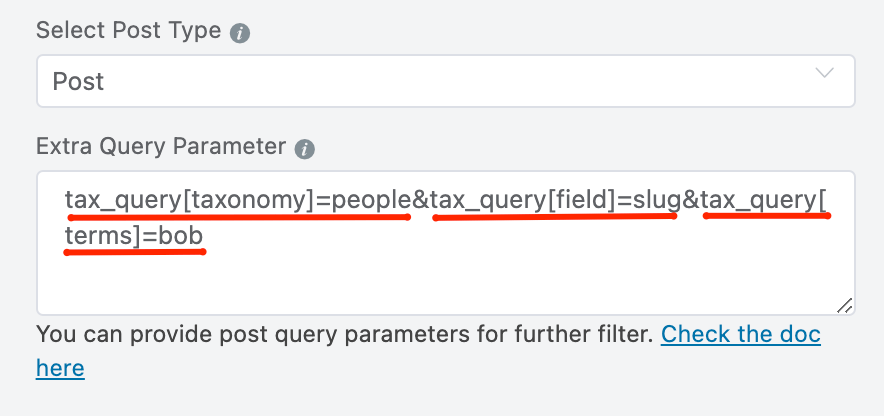Viewport: 884px width, 416px height.
Task: Click the textarea resize grip icon
Action: point(844,305)
